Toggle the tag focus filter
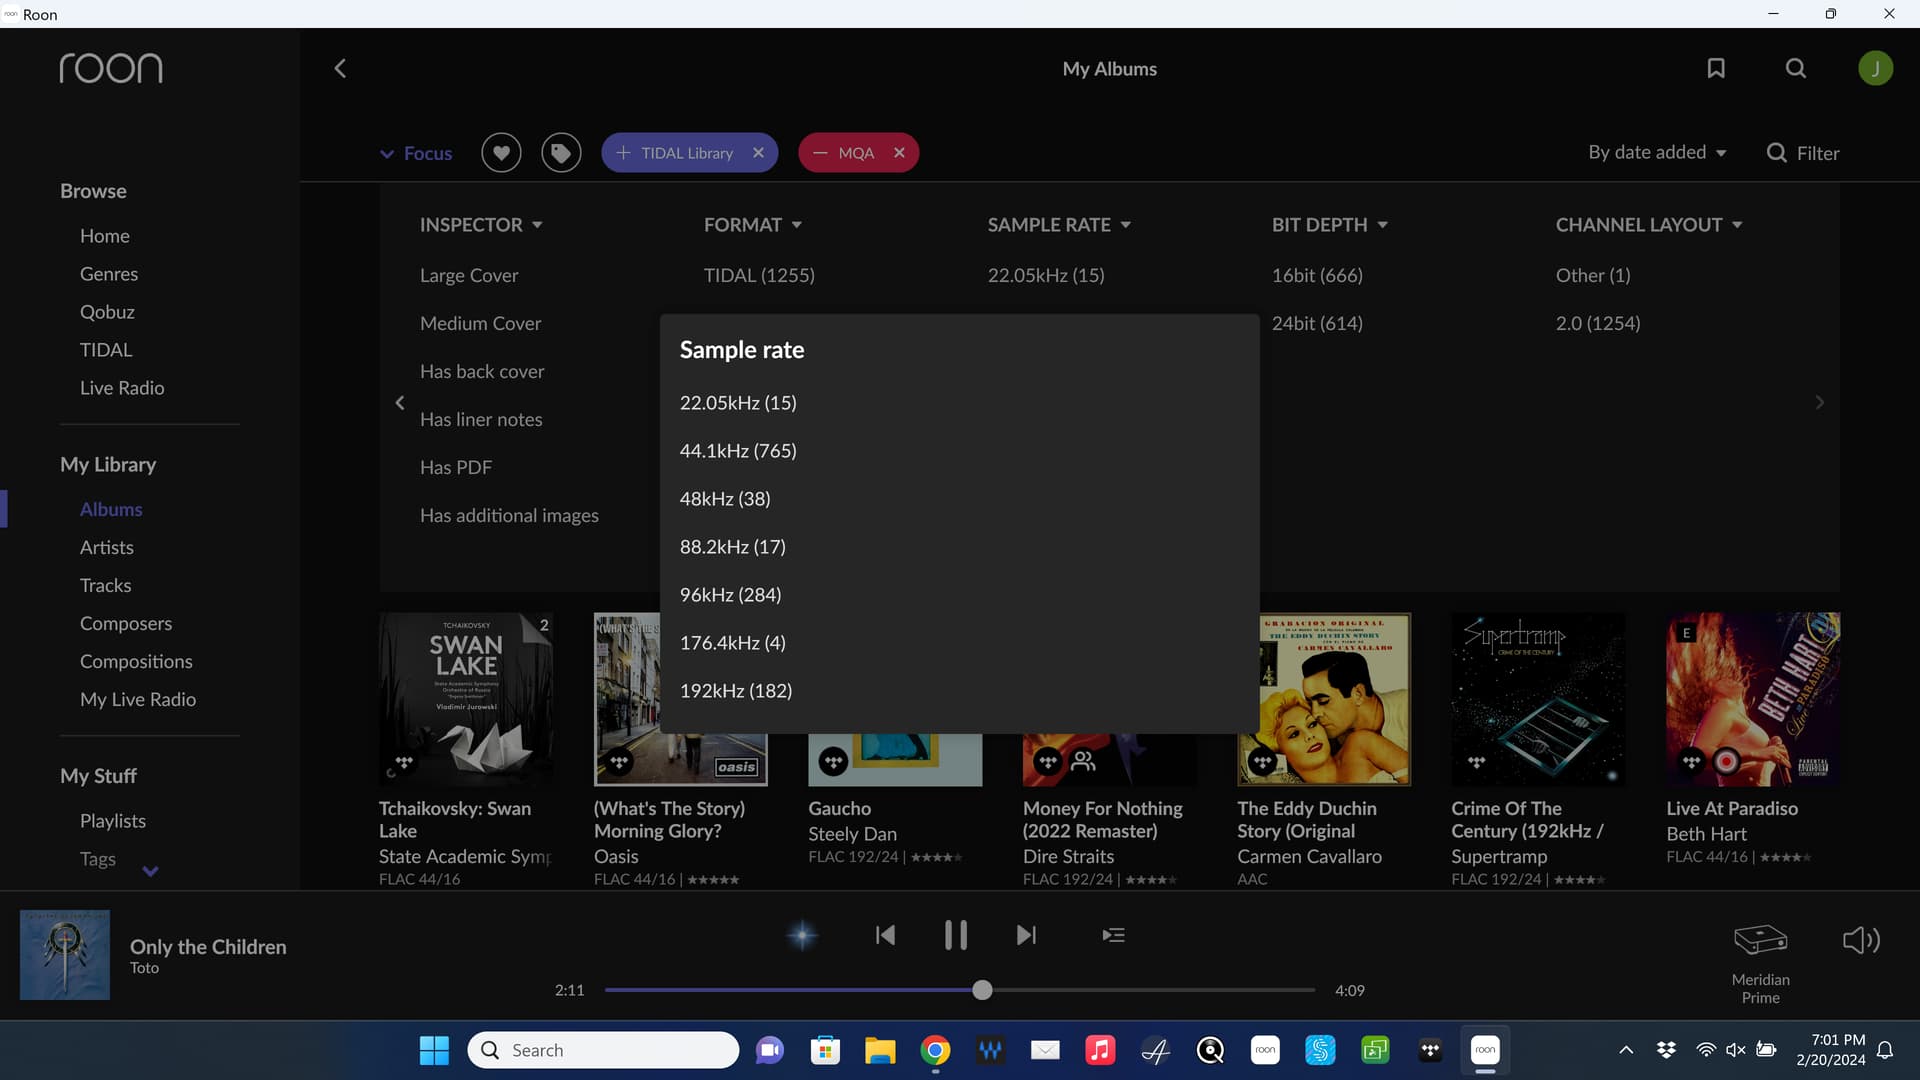1920x1080 pixels. pyautogui.click(x=561, y=153)
